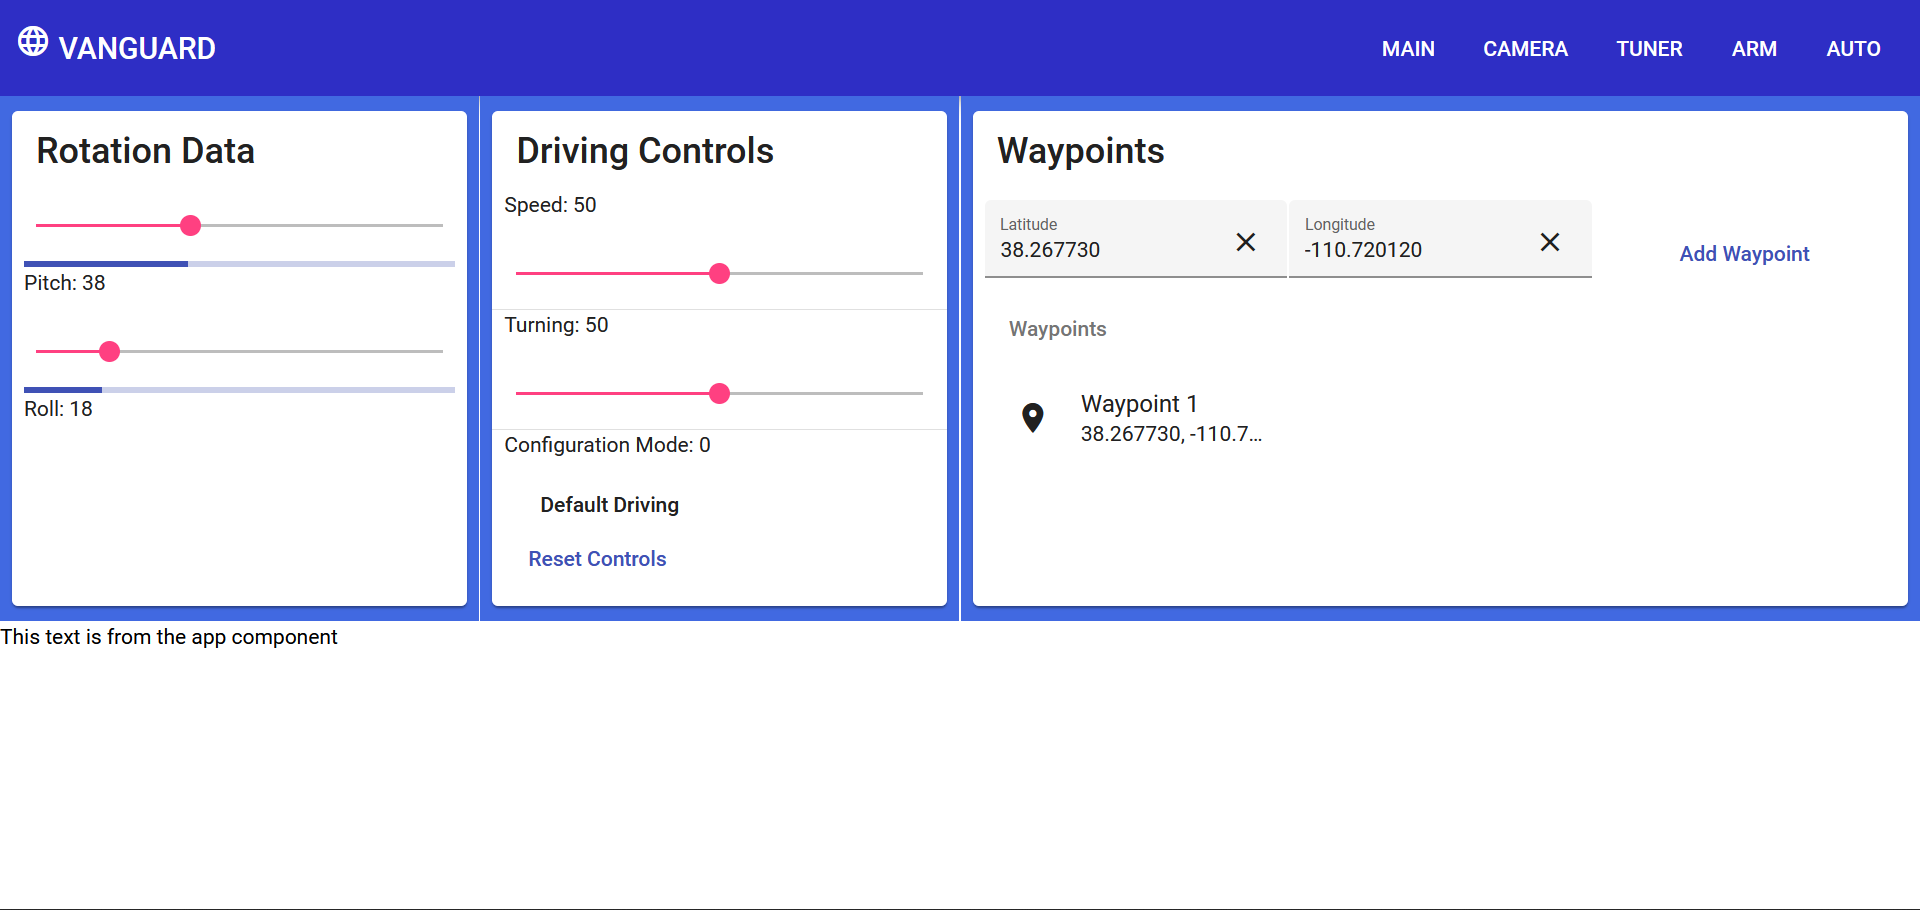Click the Pitch: 38 label
Viewport: 1920px width, 910px height.
(65, 283)
